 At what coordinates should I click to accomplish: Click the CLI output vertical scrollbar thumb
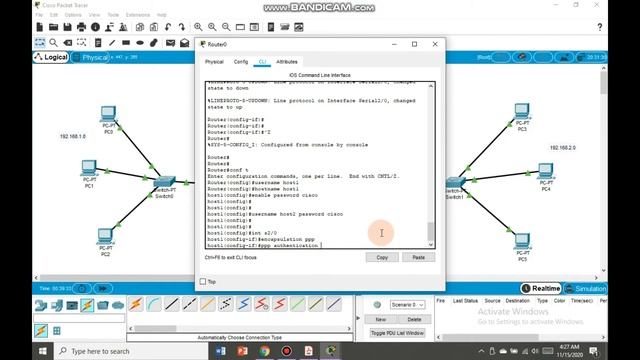coord(431,231)
